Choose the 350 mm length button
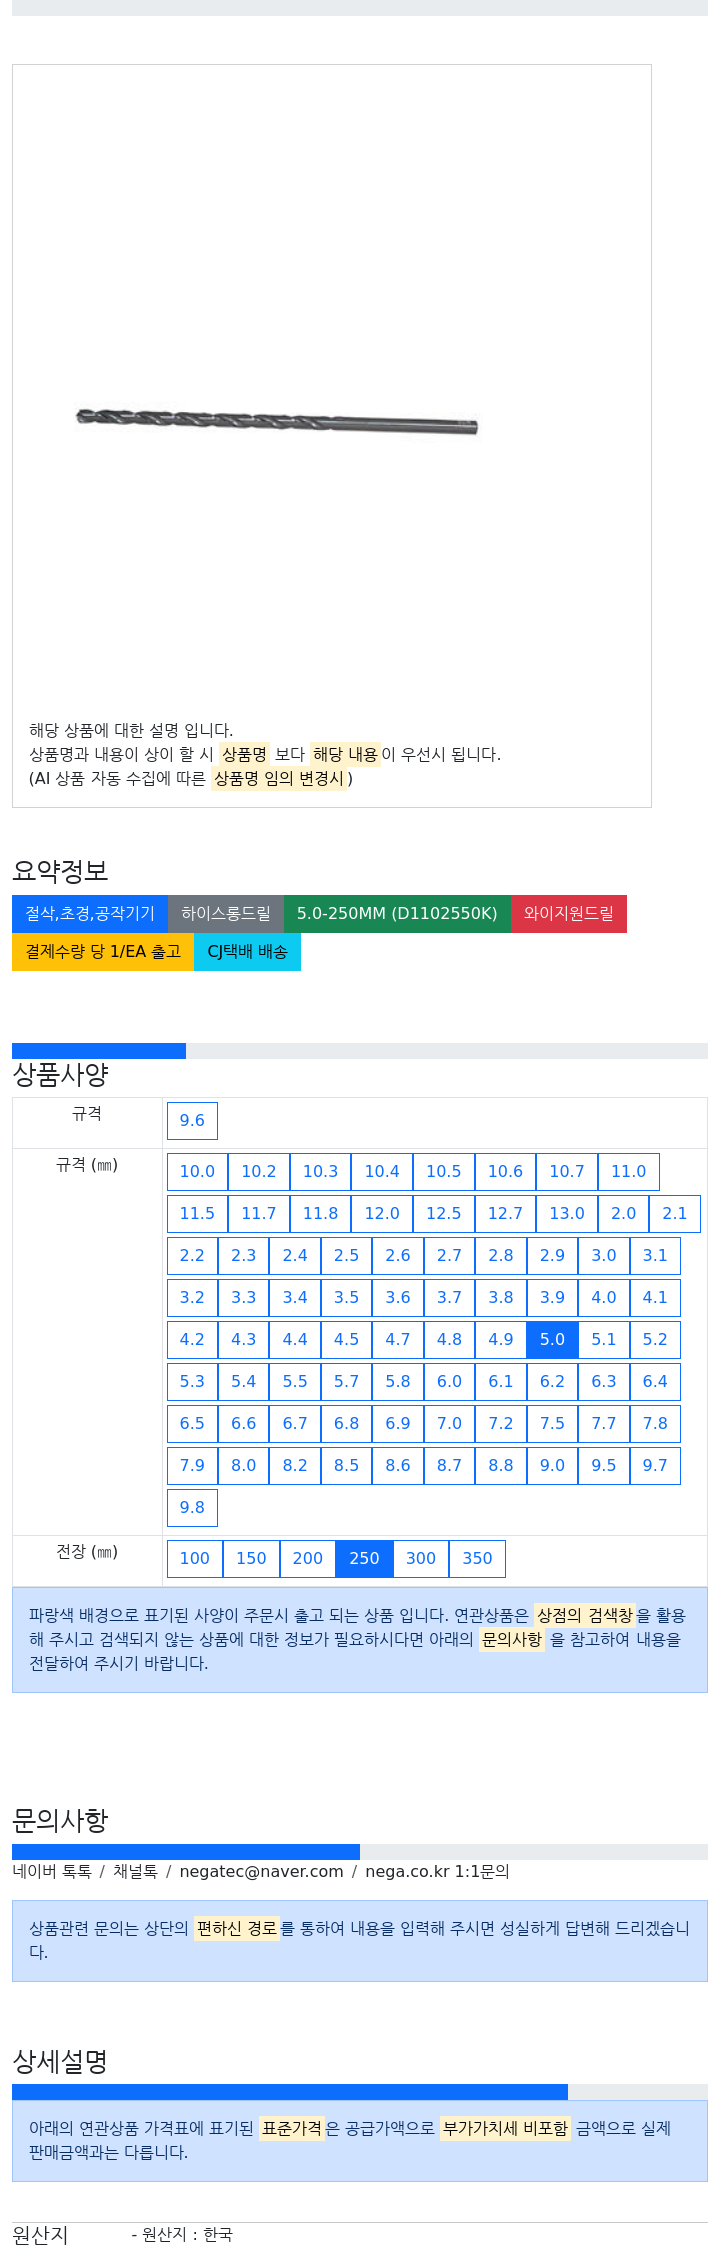Screen dimensions: 720x2255 pos(477,1558)
